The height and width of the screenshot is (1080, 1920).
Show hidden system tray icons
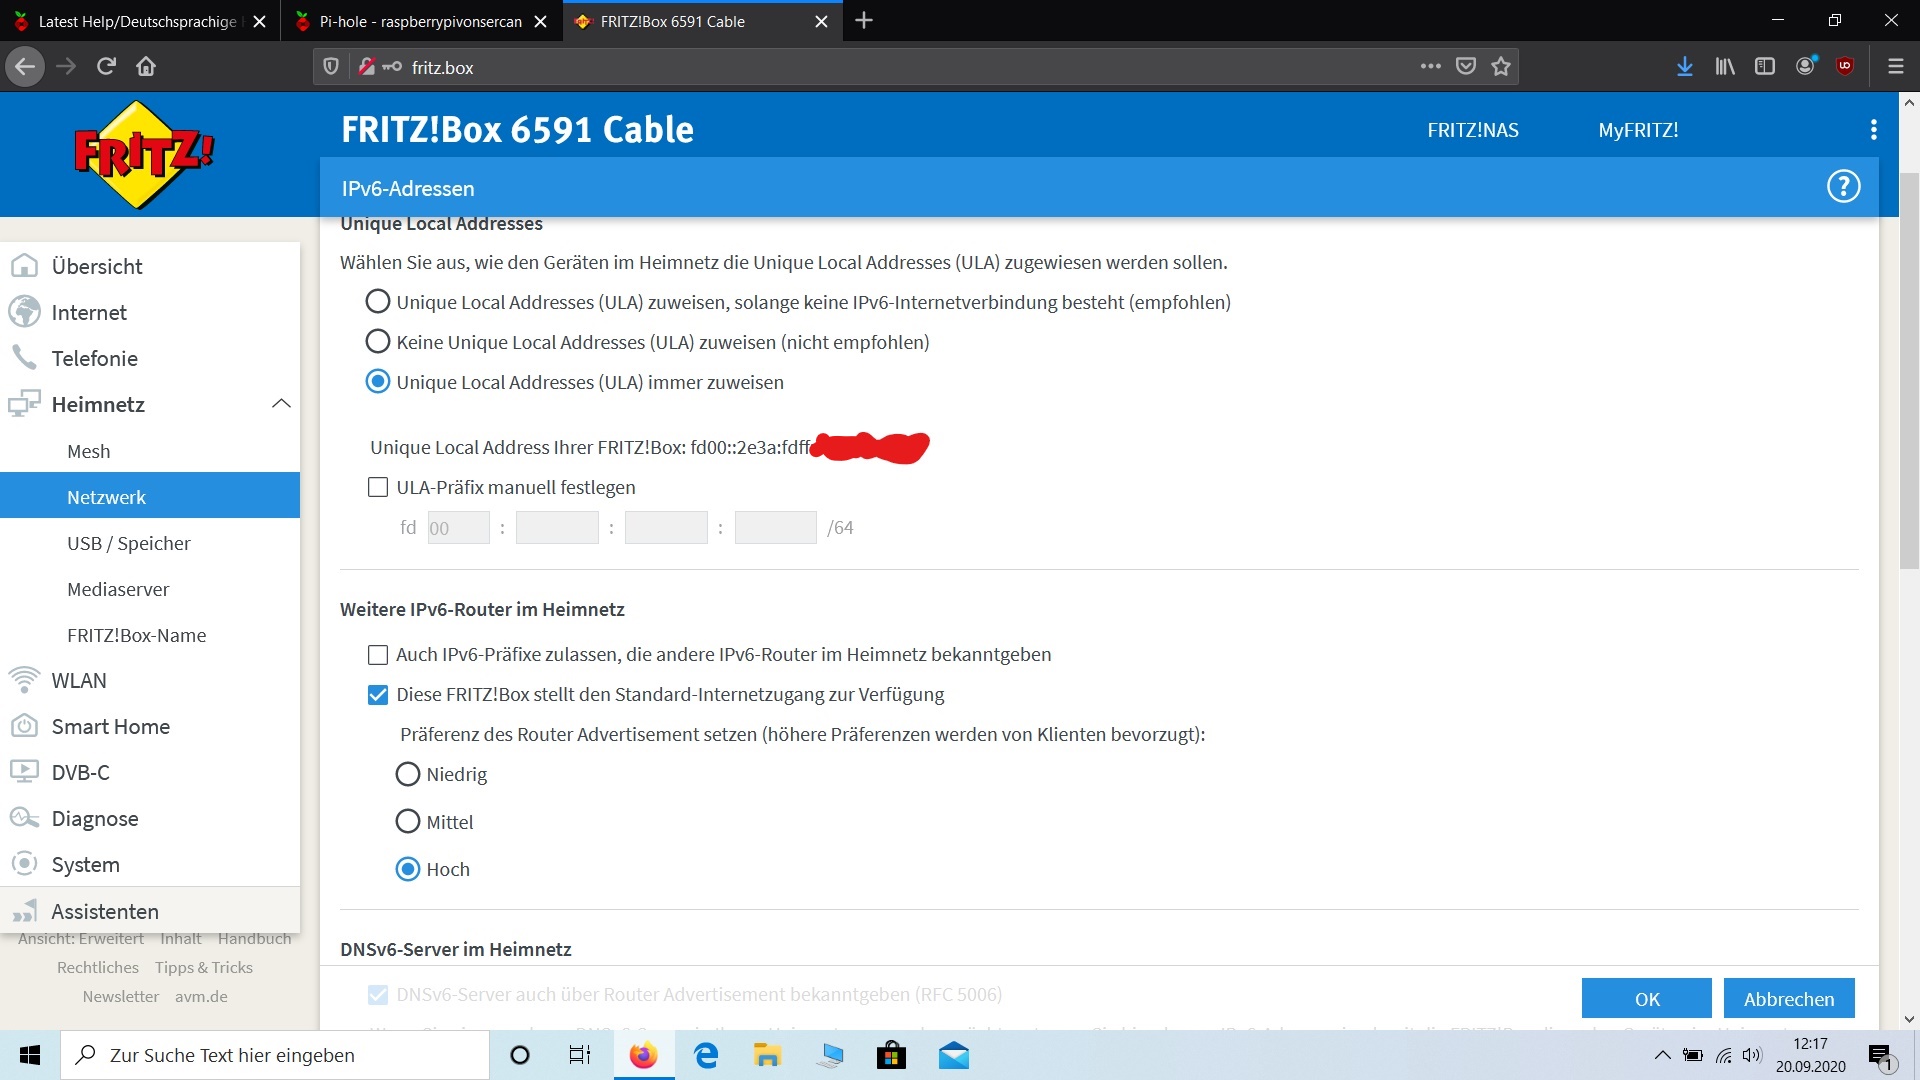pos(1661,1055)
